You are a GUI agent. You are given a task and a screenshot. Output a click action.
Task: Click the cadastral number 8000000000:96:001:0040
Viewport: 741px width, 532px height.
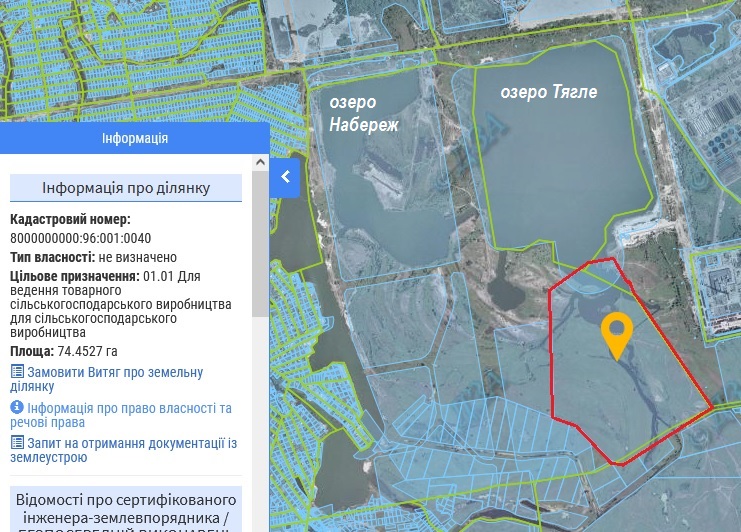(x=81, y=238)
